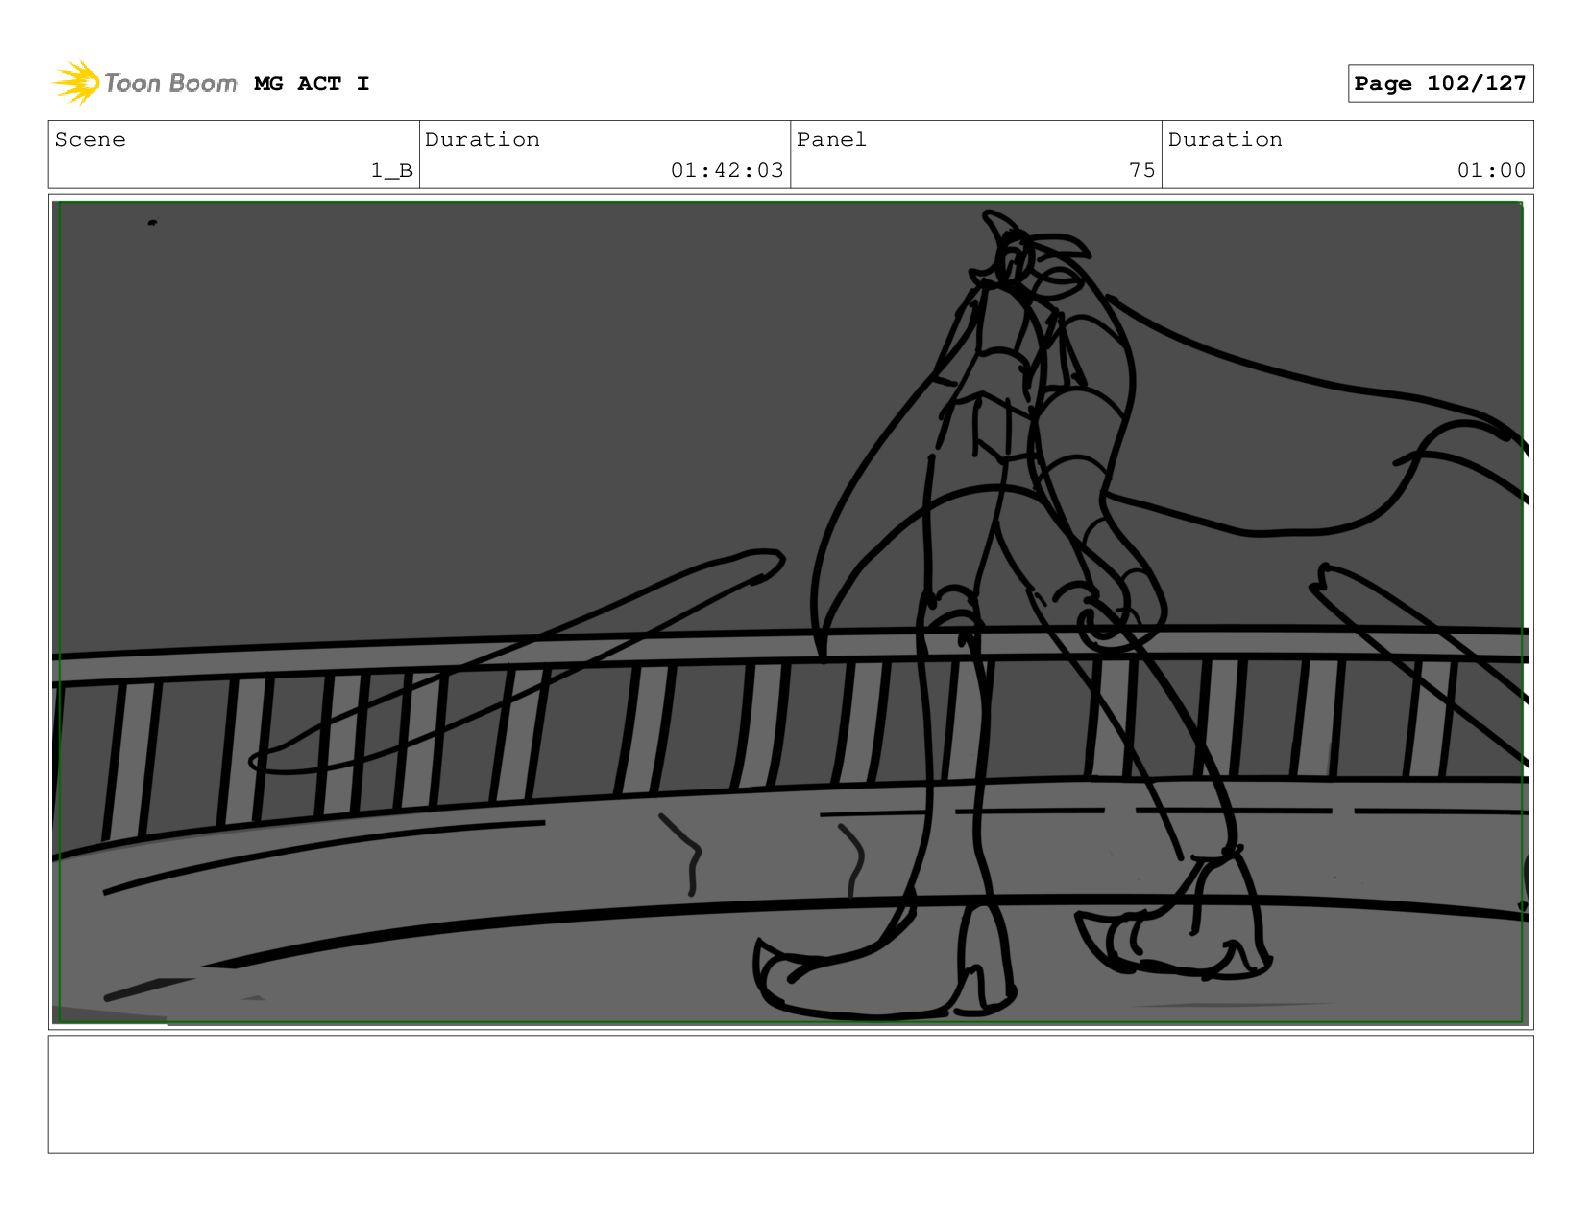Select the 'MG ACT I' title text

(312, 84)
